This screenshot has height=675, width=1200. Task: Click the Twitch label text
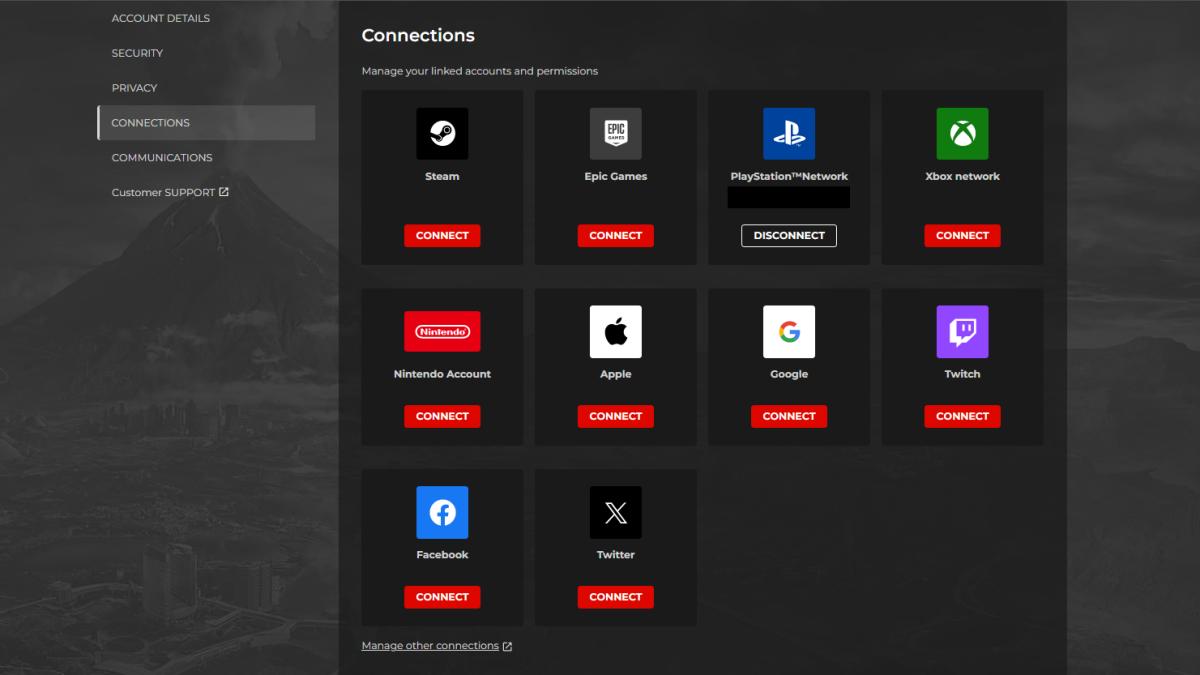point(962,374)
